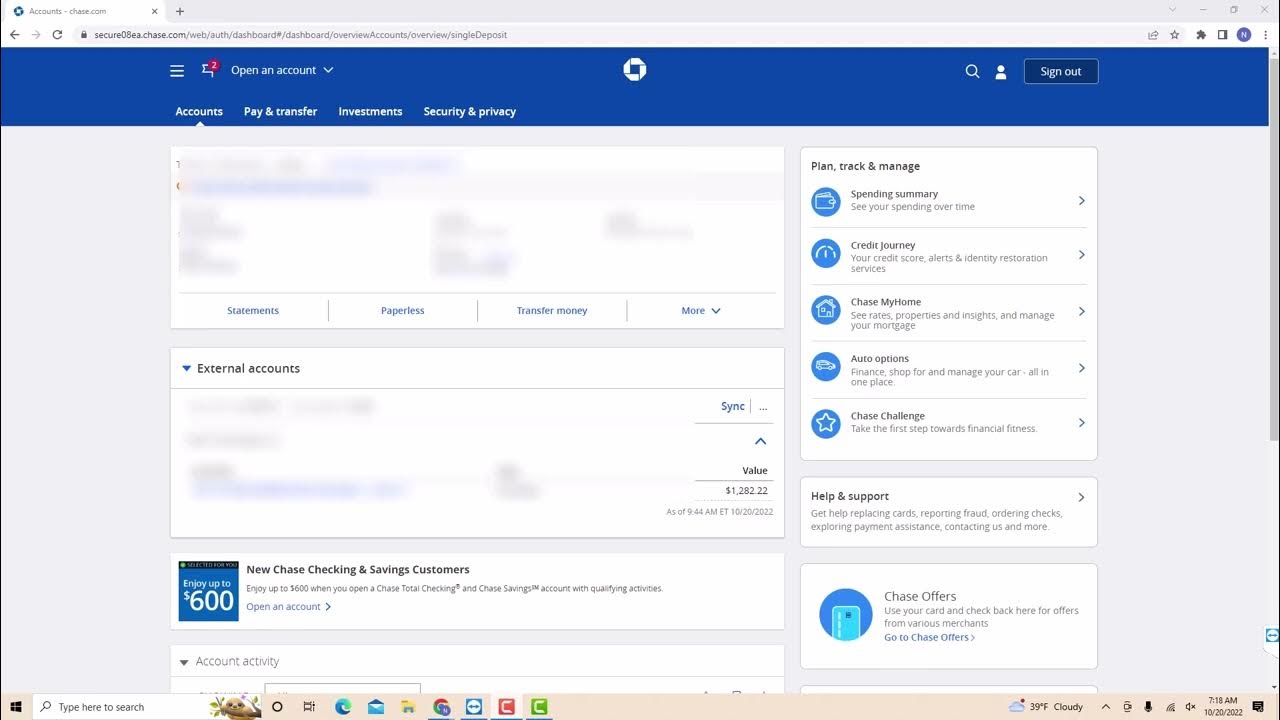1280x720 pixels.
Task: Open the hamburger main menu
Action: [x=177, y=71]
